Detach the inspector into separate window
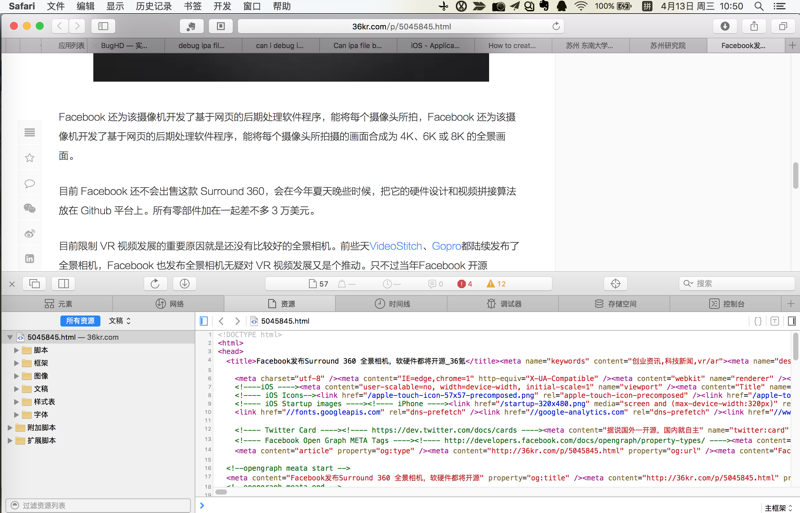The image size is (800, 513). [35, 283]
